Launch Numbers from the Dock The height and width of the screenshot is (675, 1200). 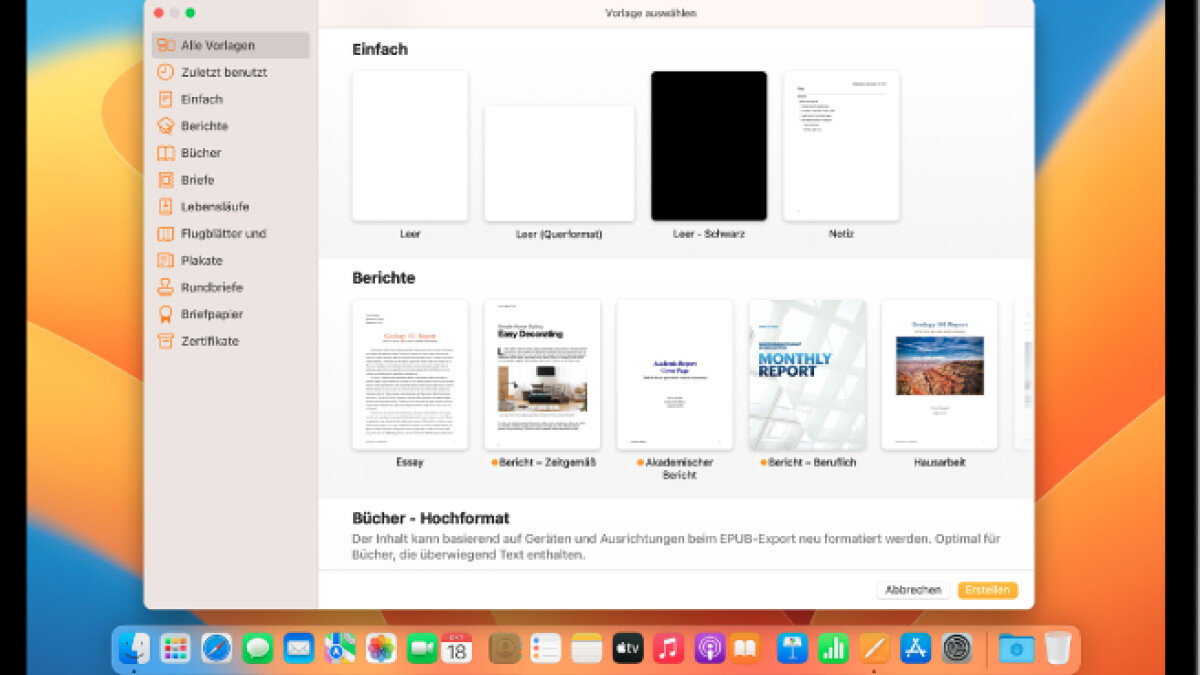pos(834,648)
